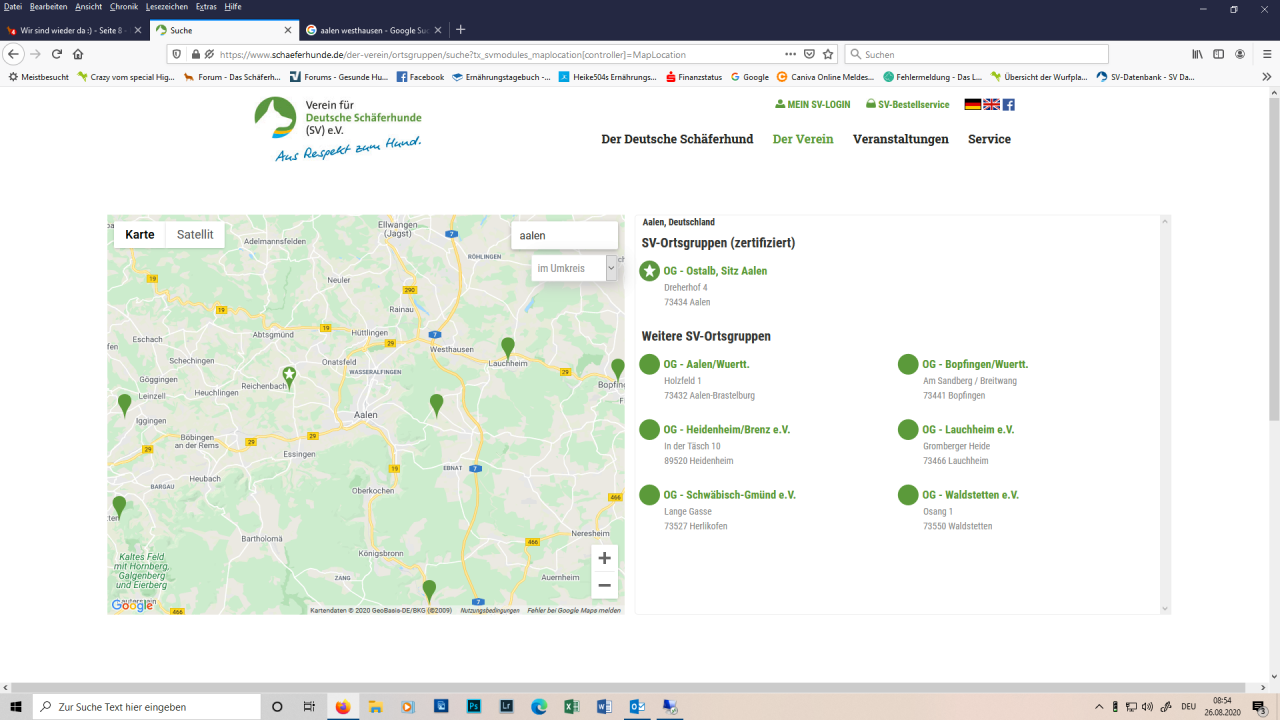This screenshot has height=720, width=1280.
Task: Bookmark this page with the star icon
Action: (828, 54)
